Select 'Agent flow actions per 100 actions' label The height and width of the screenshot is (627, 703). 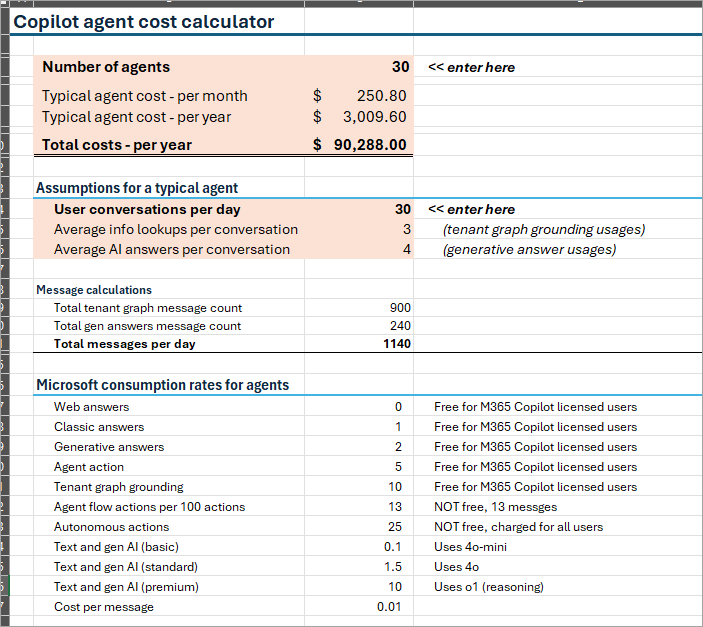point(150,507)
